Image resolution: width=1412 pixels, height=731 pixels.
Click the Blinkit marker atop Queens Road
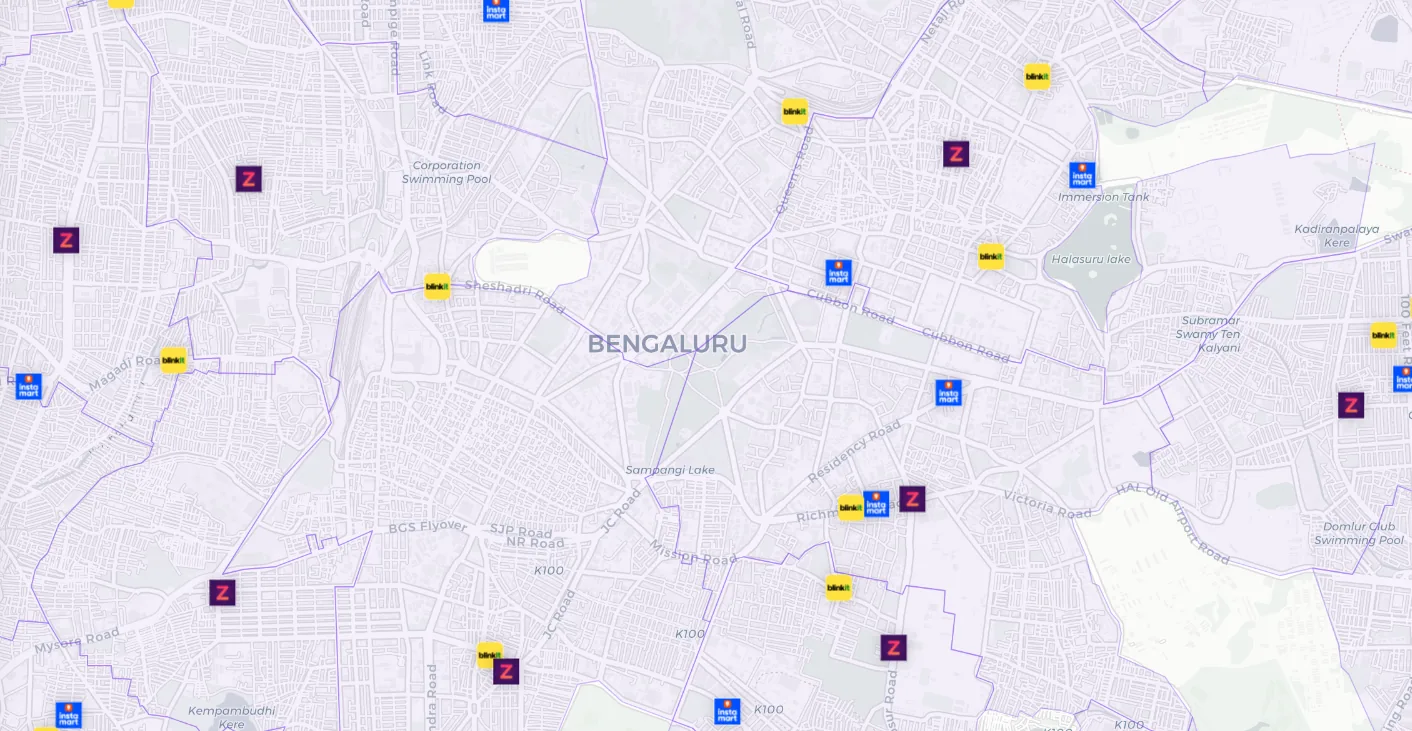tap(794, 111)
